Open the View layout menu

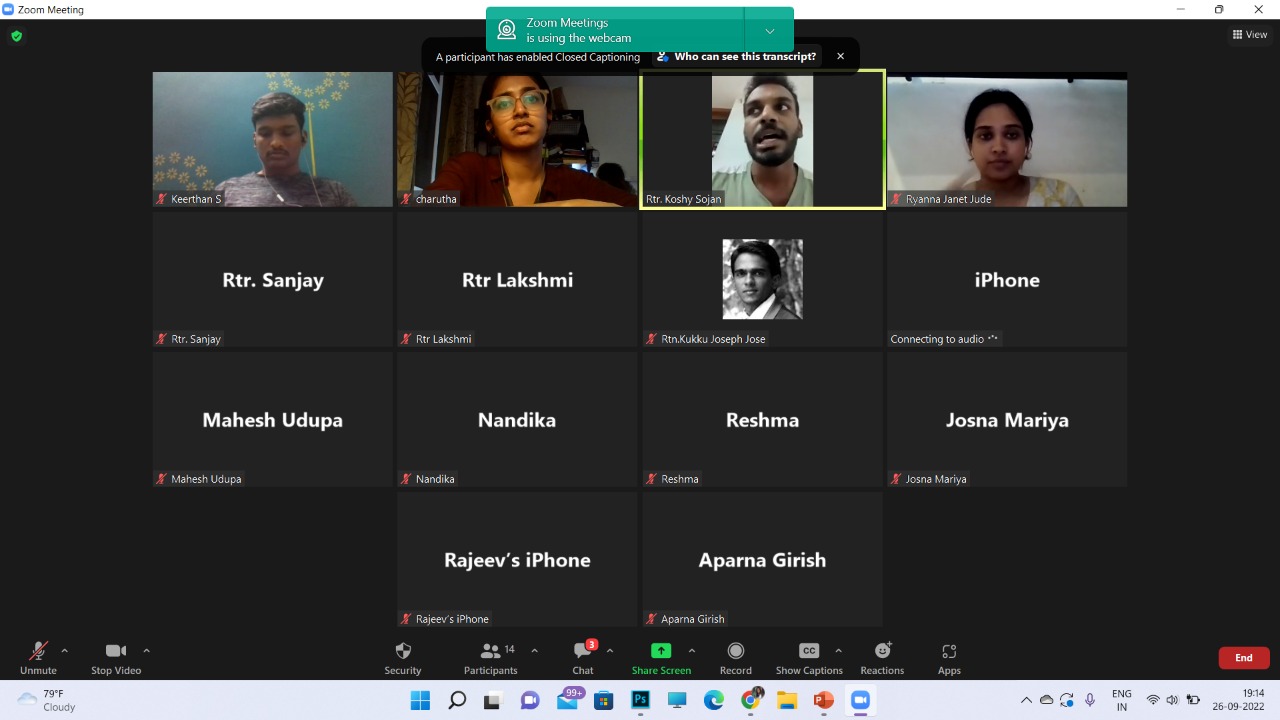pyautogui.click(x=1250, y=35)
